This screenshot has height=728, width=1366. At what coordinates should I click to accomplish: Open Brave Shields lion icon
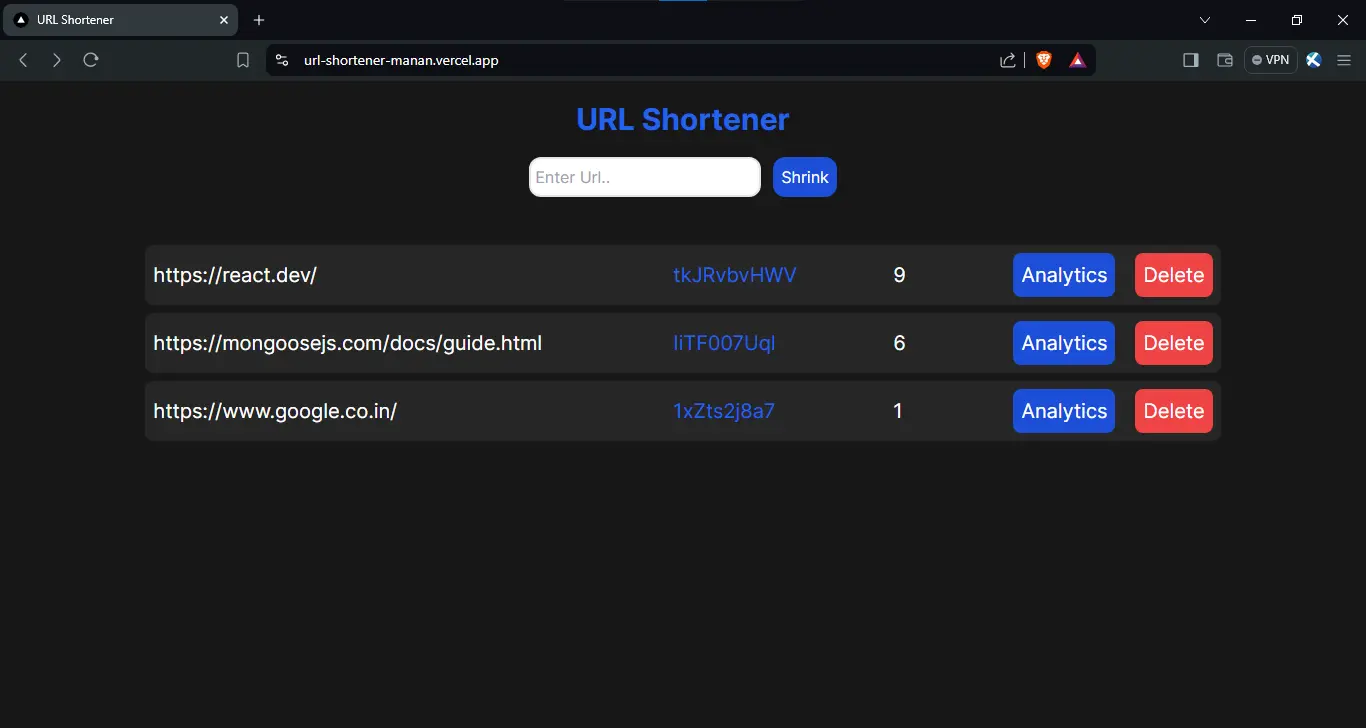(x=1044, y=60)
